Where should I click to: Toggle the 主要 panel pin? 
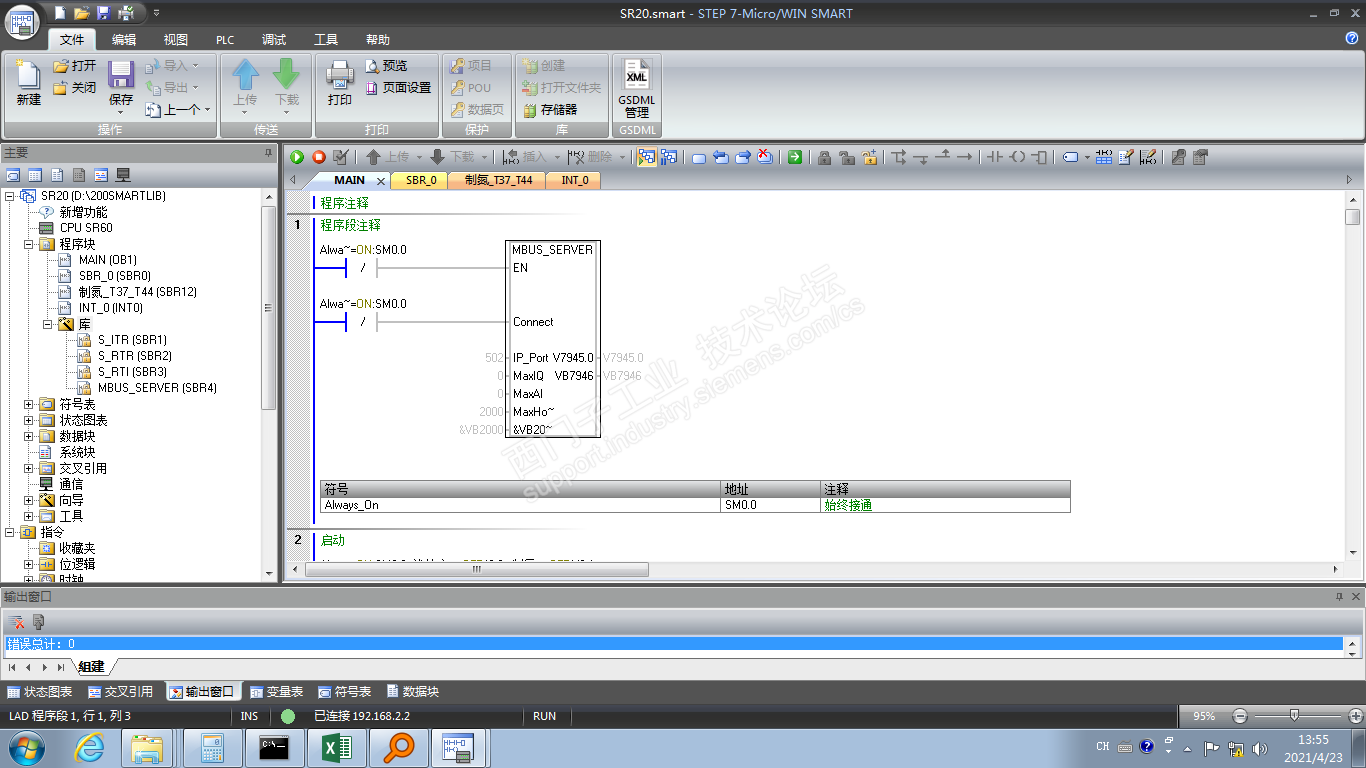point(268,152)
